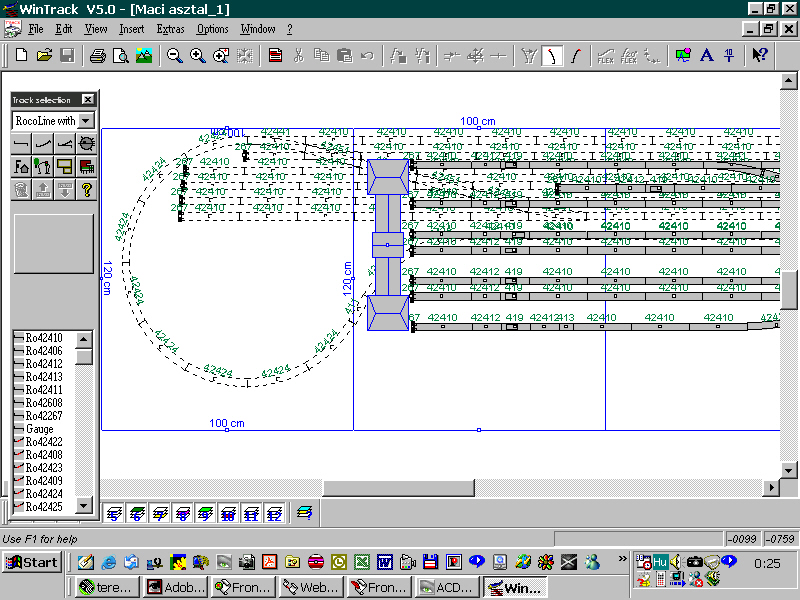Select curved track Ro42424 in the list
The image size is (800, 600).
click(x=43, y=493)
